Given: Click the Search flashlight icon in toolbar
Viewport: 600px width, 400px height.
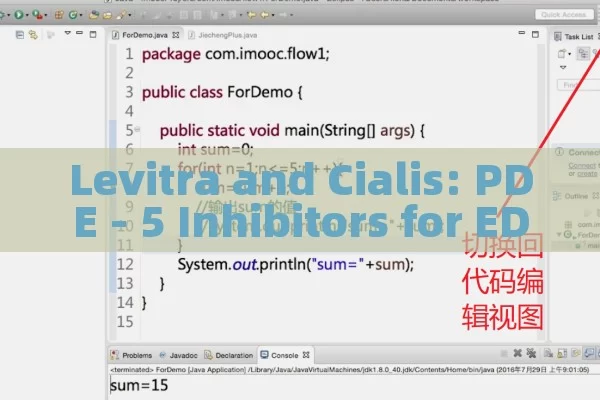Looking at the screenshot, I should click(x=121, y=15).
